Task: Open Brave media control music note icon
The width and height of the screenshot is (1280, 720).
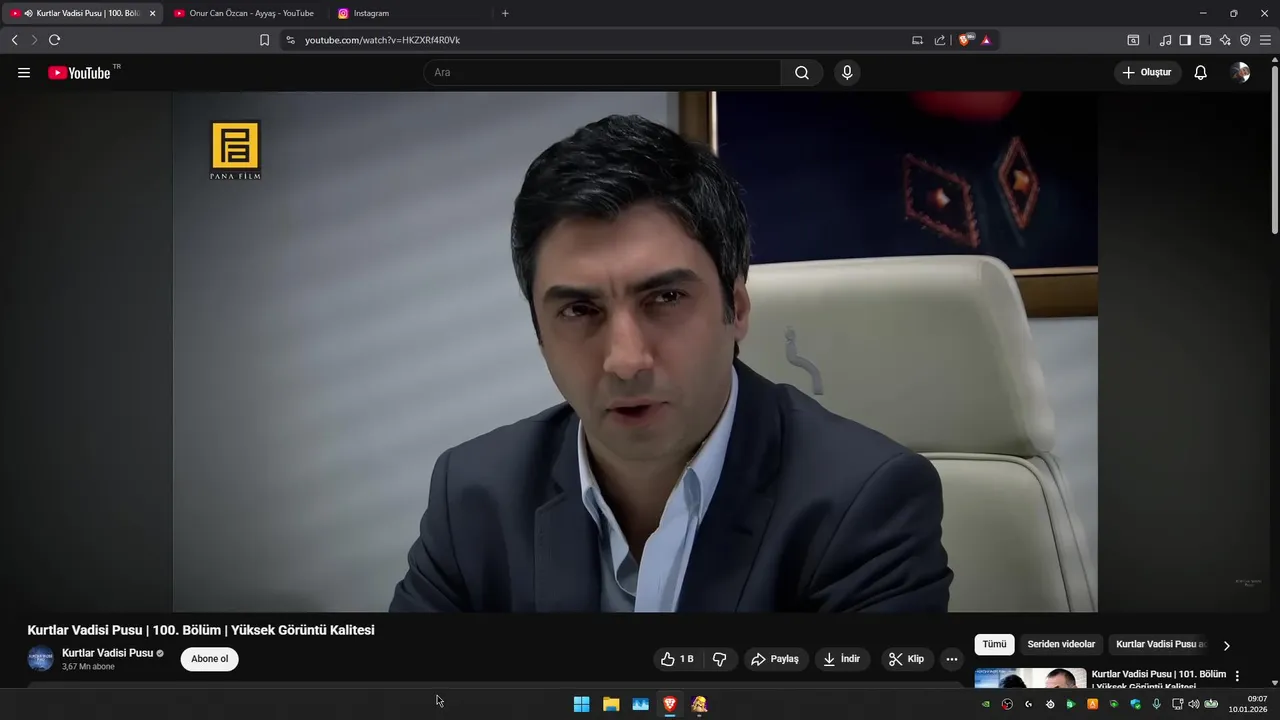Action: (x=1165, y=40)
